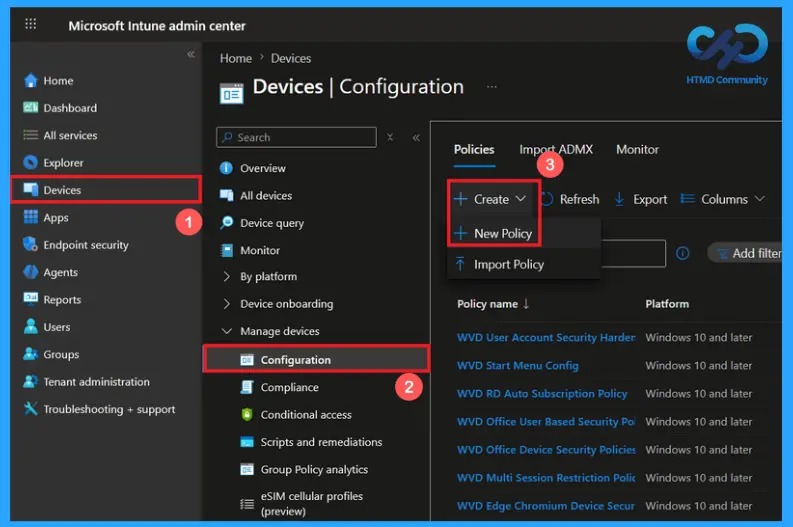This screenshot has width=793, height=527.
Task: Click the Compliance icon
Action: click(x=247, y=387)
